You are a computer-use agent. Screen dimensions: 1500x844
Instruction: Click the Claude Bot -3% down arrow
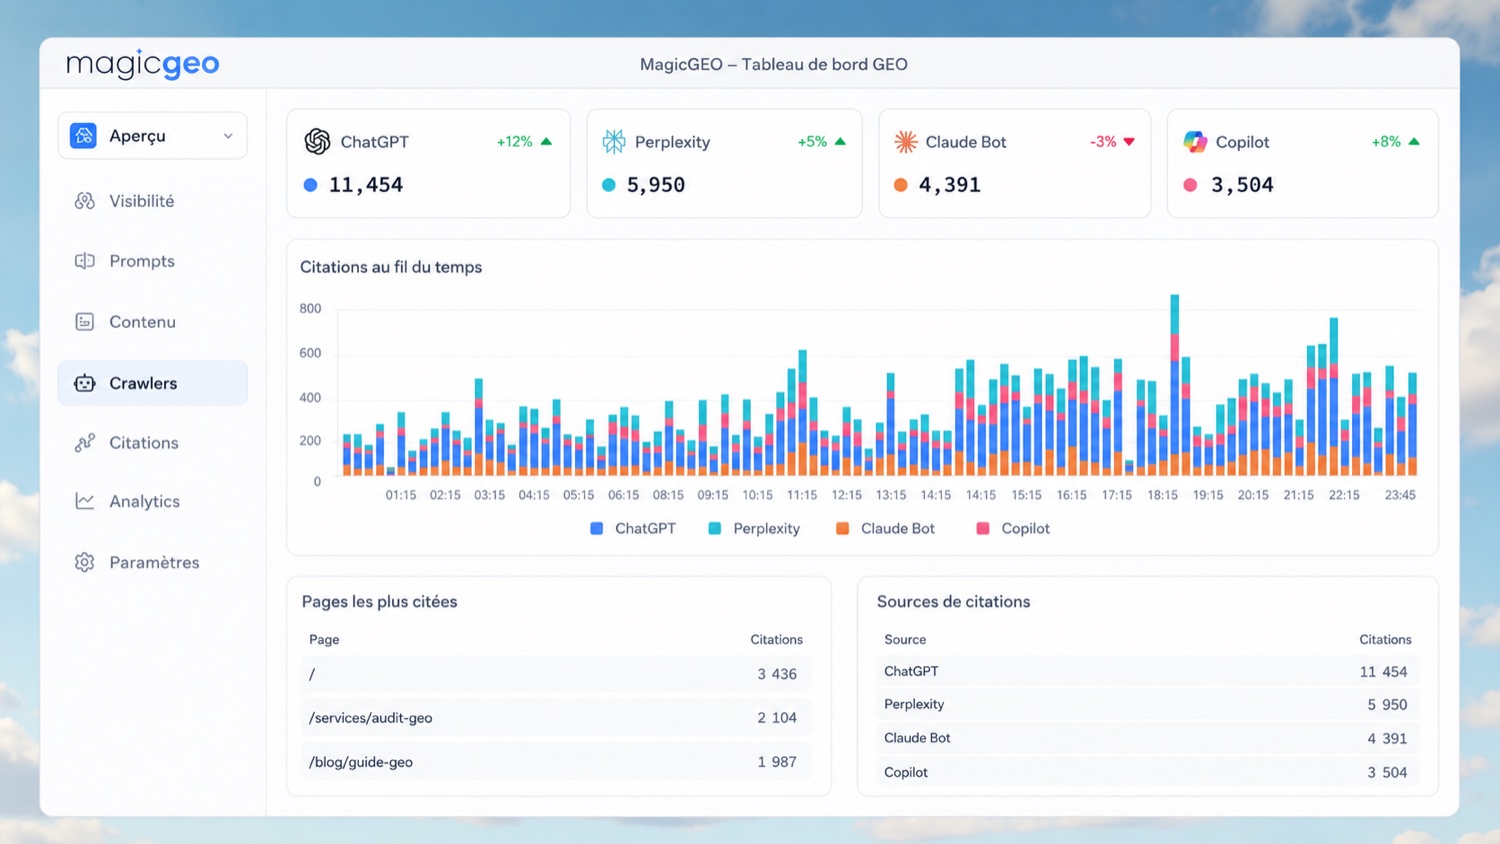(1129, 142)
